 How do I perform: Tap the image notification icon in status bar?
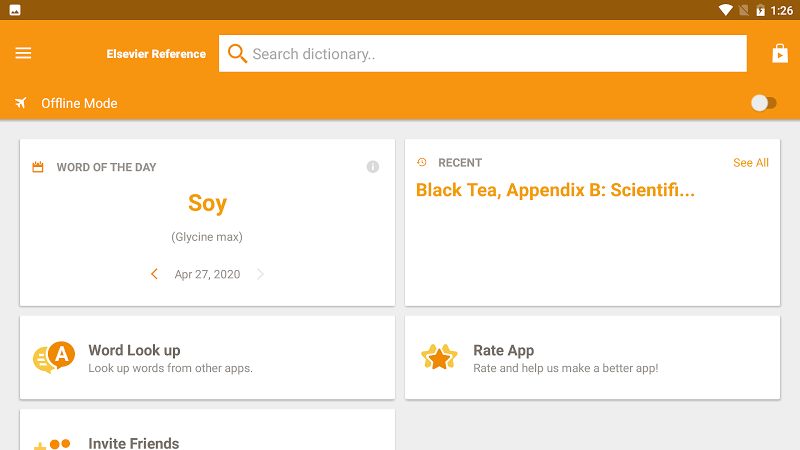(x=15, y=10)
